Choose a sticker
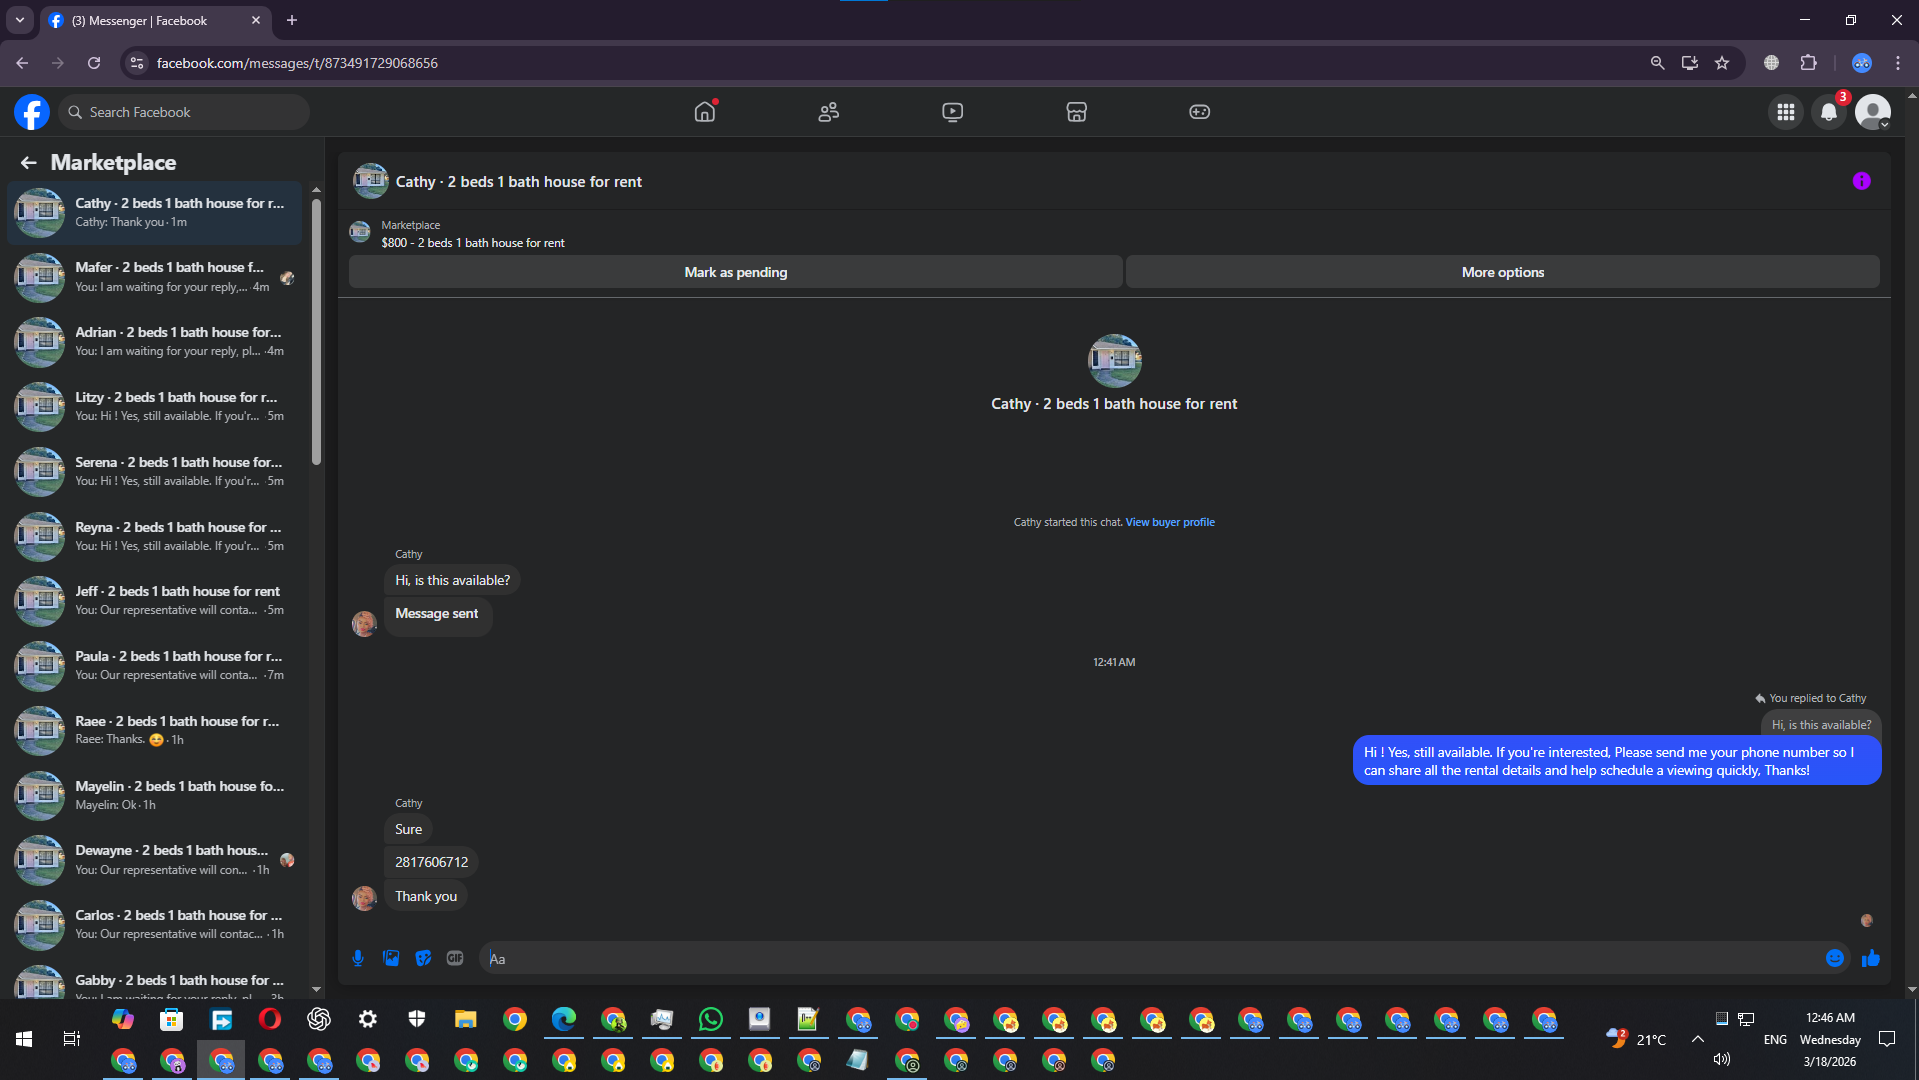The height and width of the screenshot is (1080, 1919). click(424, 958)
